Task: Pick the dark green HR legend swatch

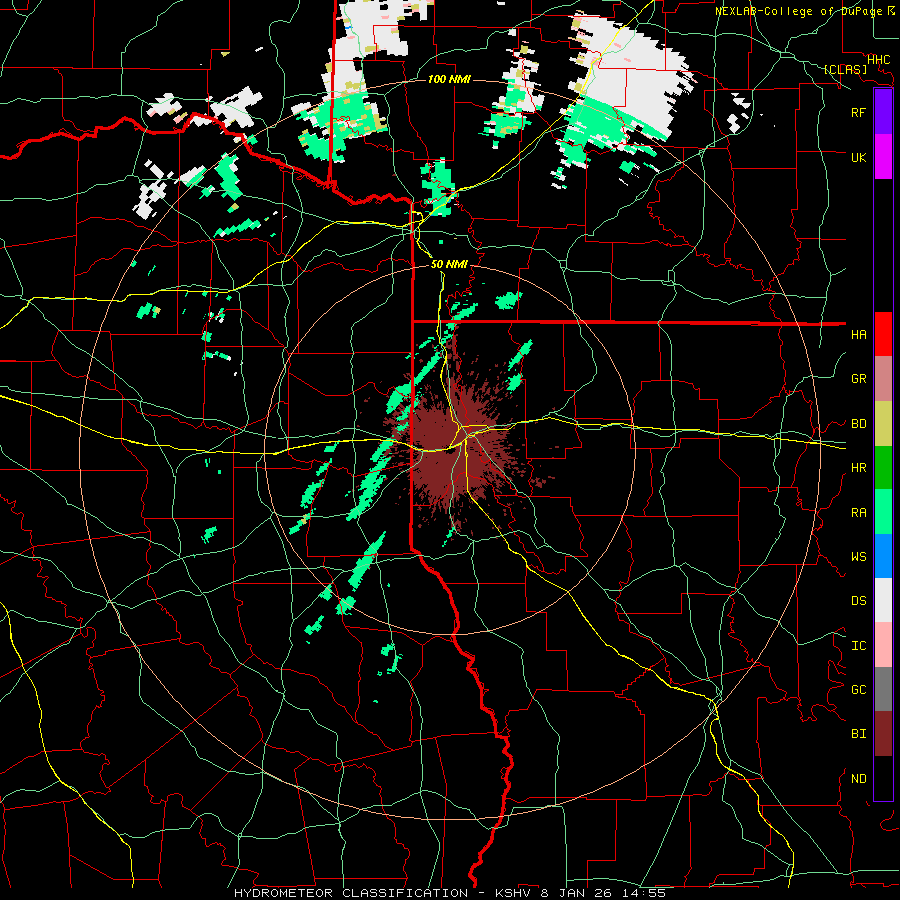Action: [x=883, y=468]
